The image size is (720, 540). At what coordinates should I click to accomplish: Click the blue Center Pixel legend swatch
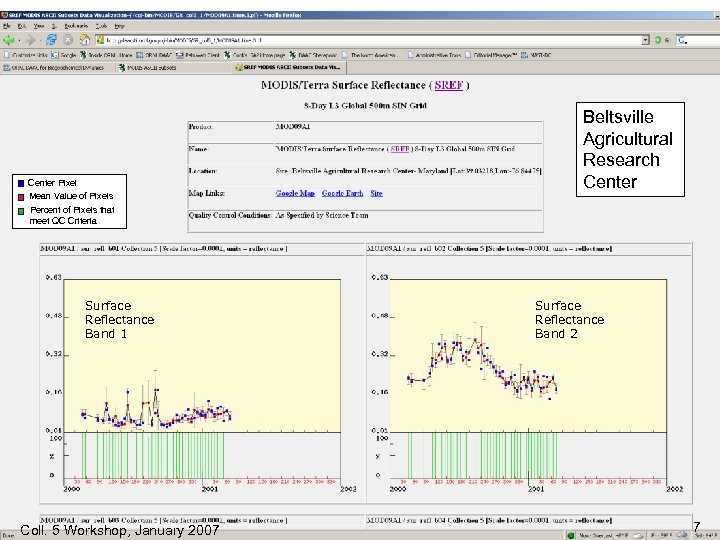[x=20, y=183]
